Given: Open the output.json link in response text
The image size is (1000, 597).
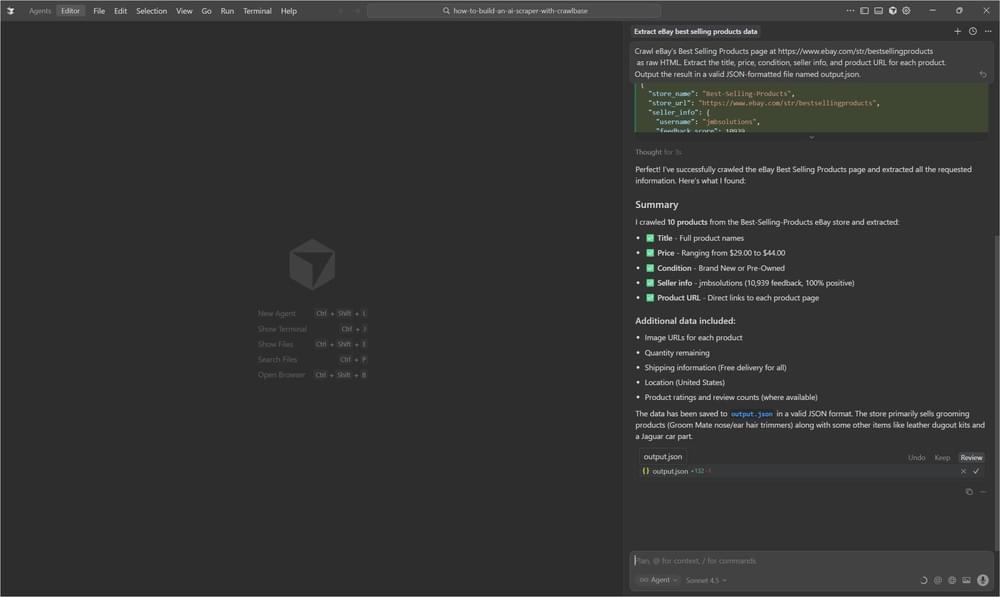Looking at the screenshot, I should [x=750, y=414].
